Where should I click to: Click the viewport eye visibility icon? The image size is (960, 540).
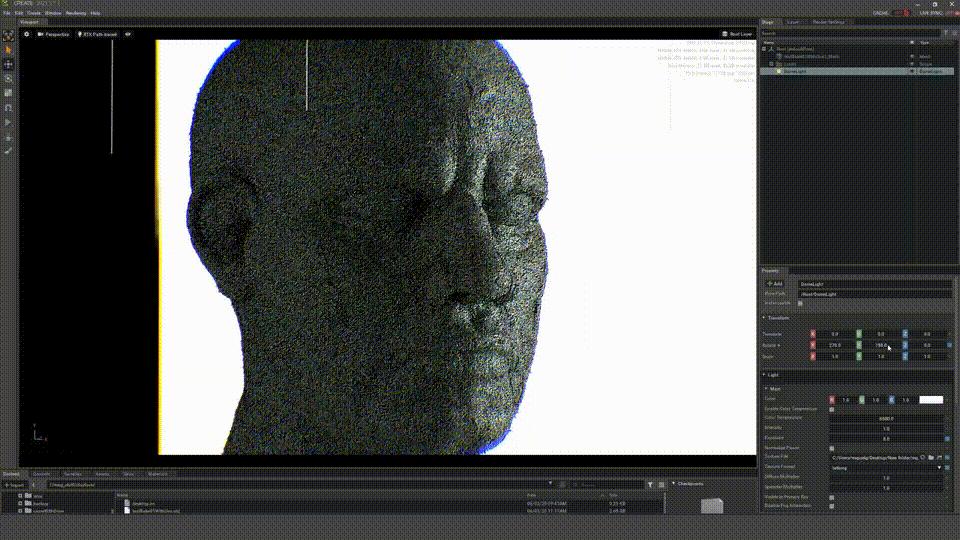coord(128,34)
